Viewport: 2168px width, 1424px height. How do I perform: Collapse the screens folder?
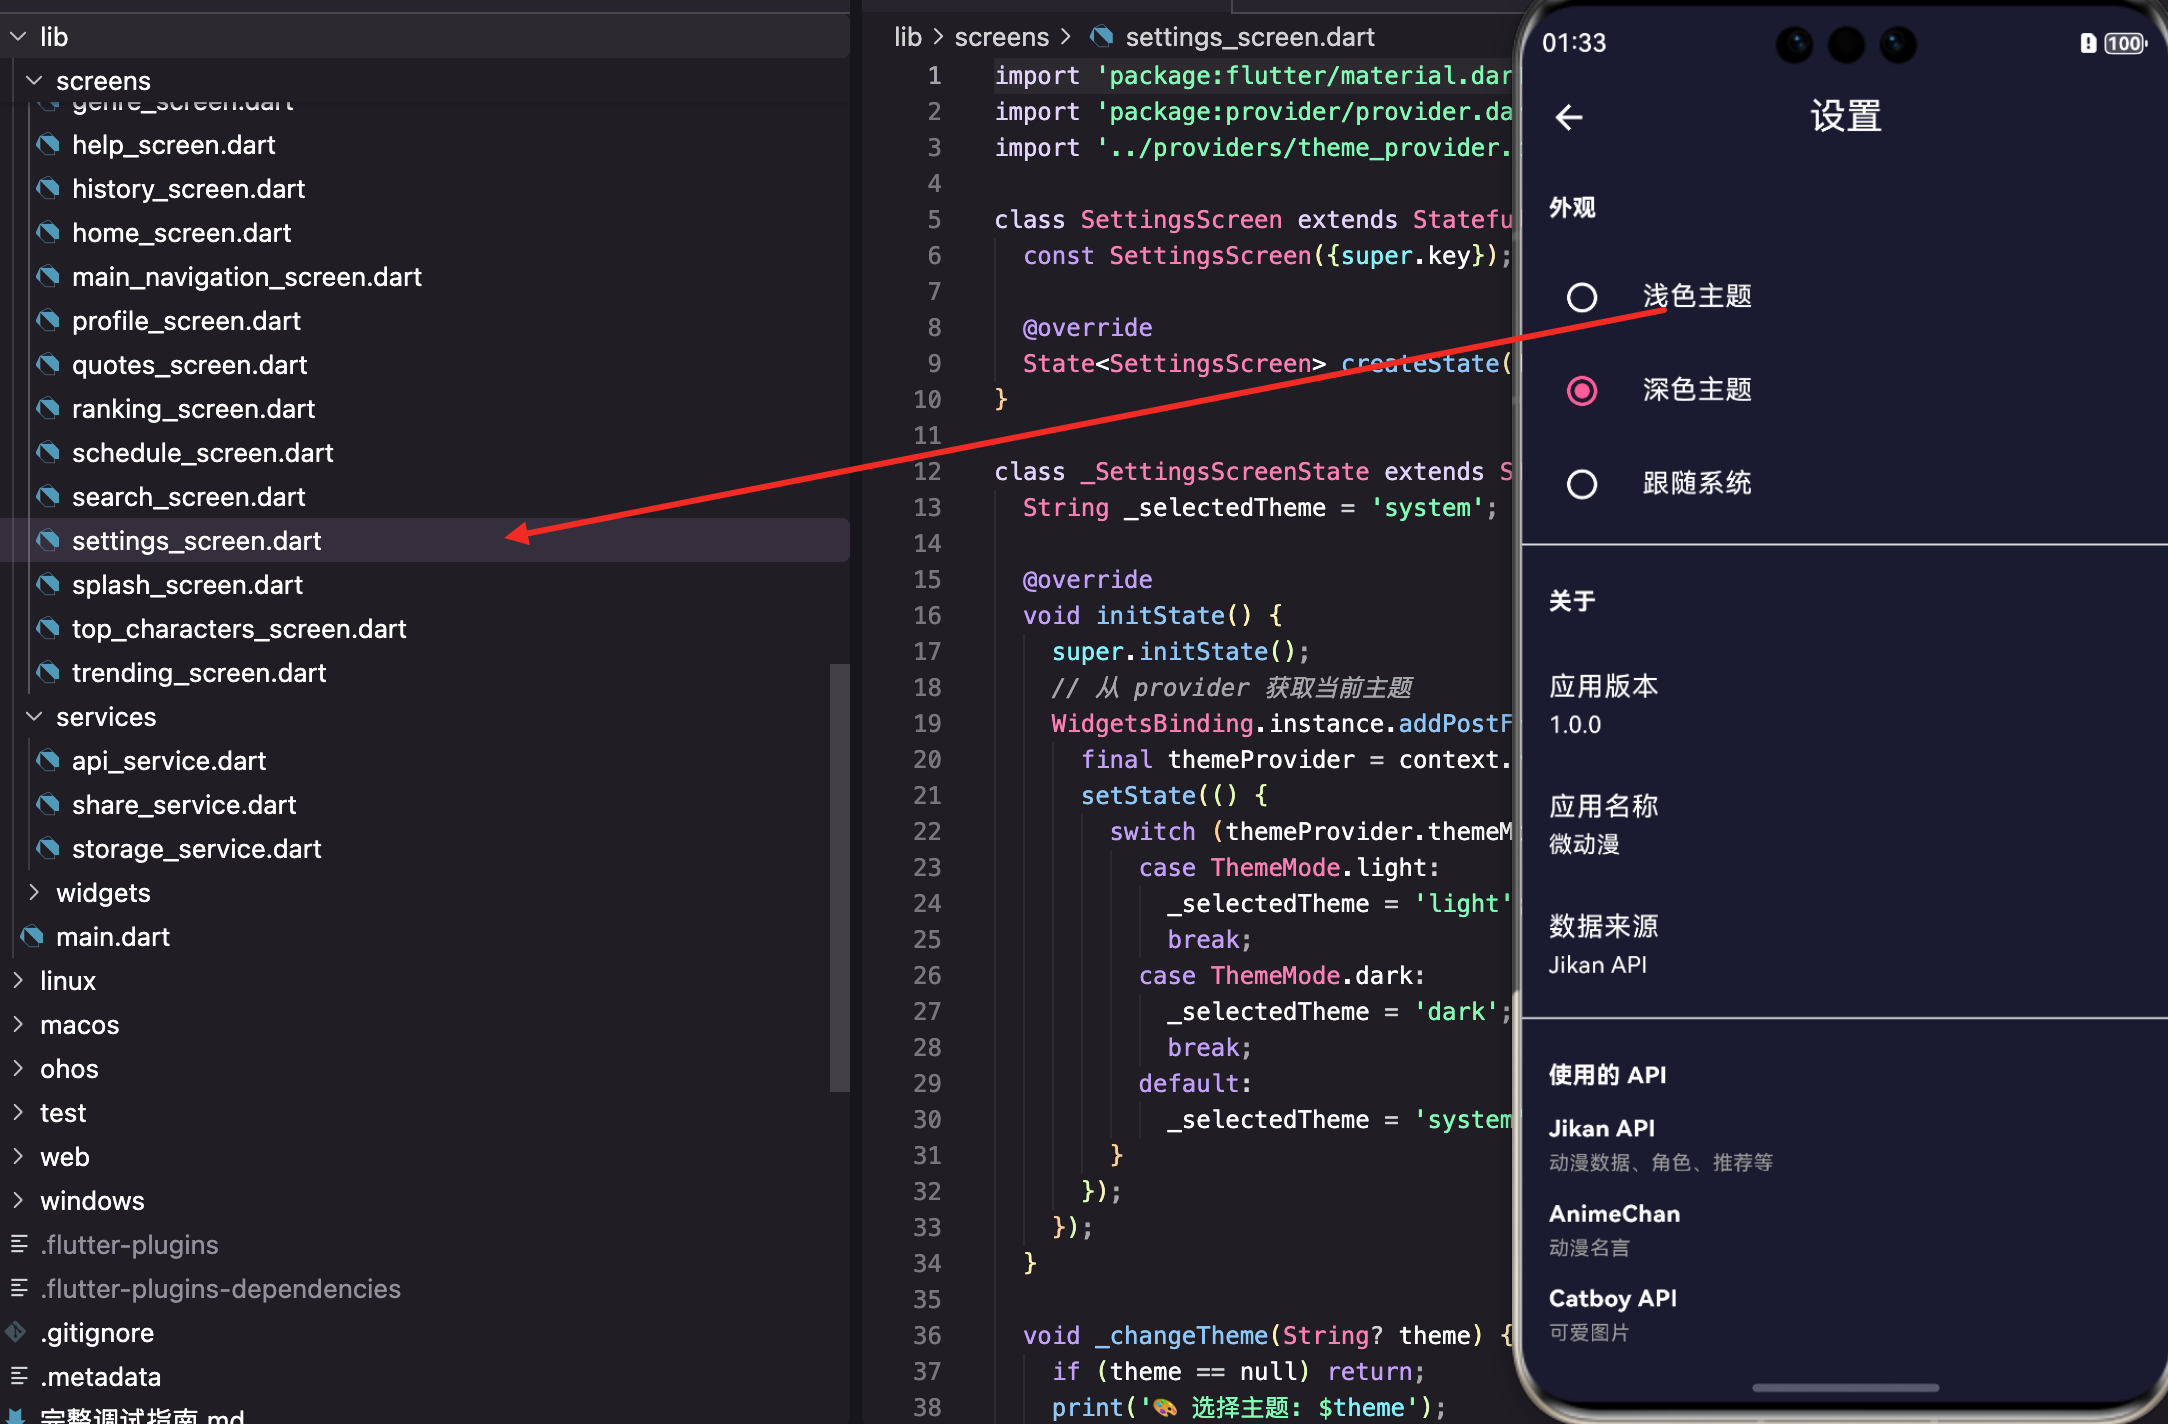click(x=34, y=80)
